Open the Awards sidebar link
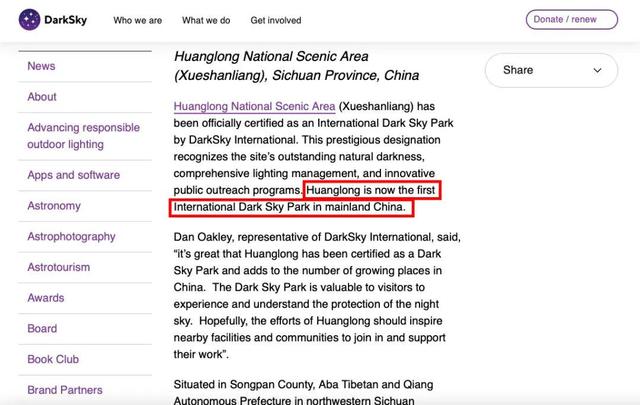The height and width of the screenshot is (405, 640). tap(46, 298)
